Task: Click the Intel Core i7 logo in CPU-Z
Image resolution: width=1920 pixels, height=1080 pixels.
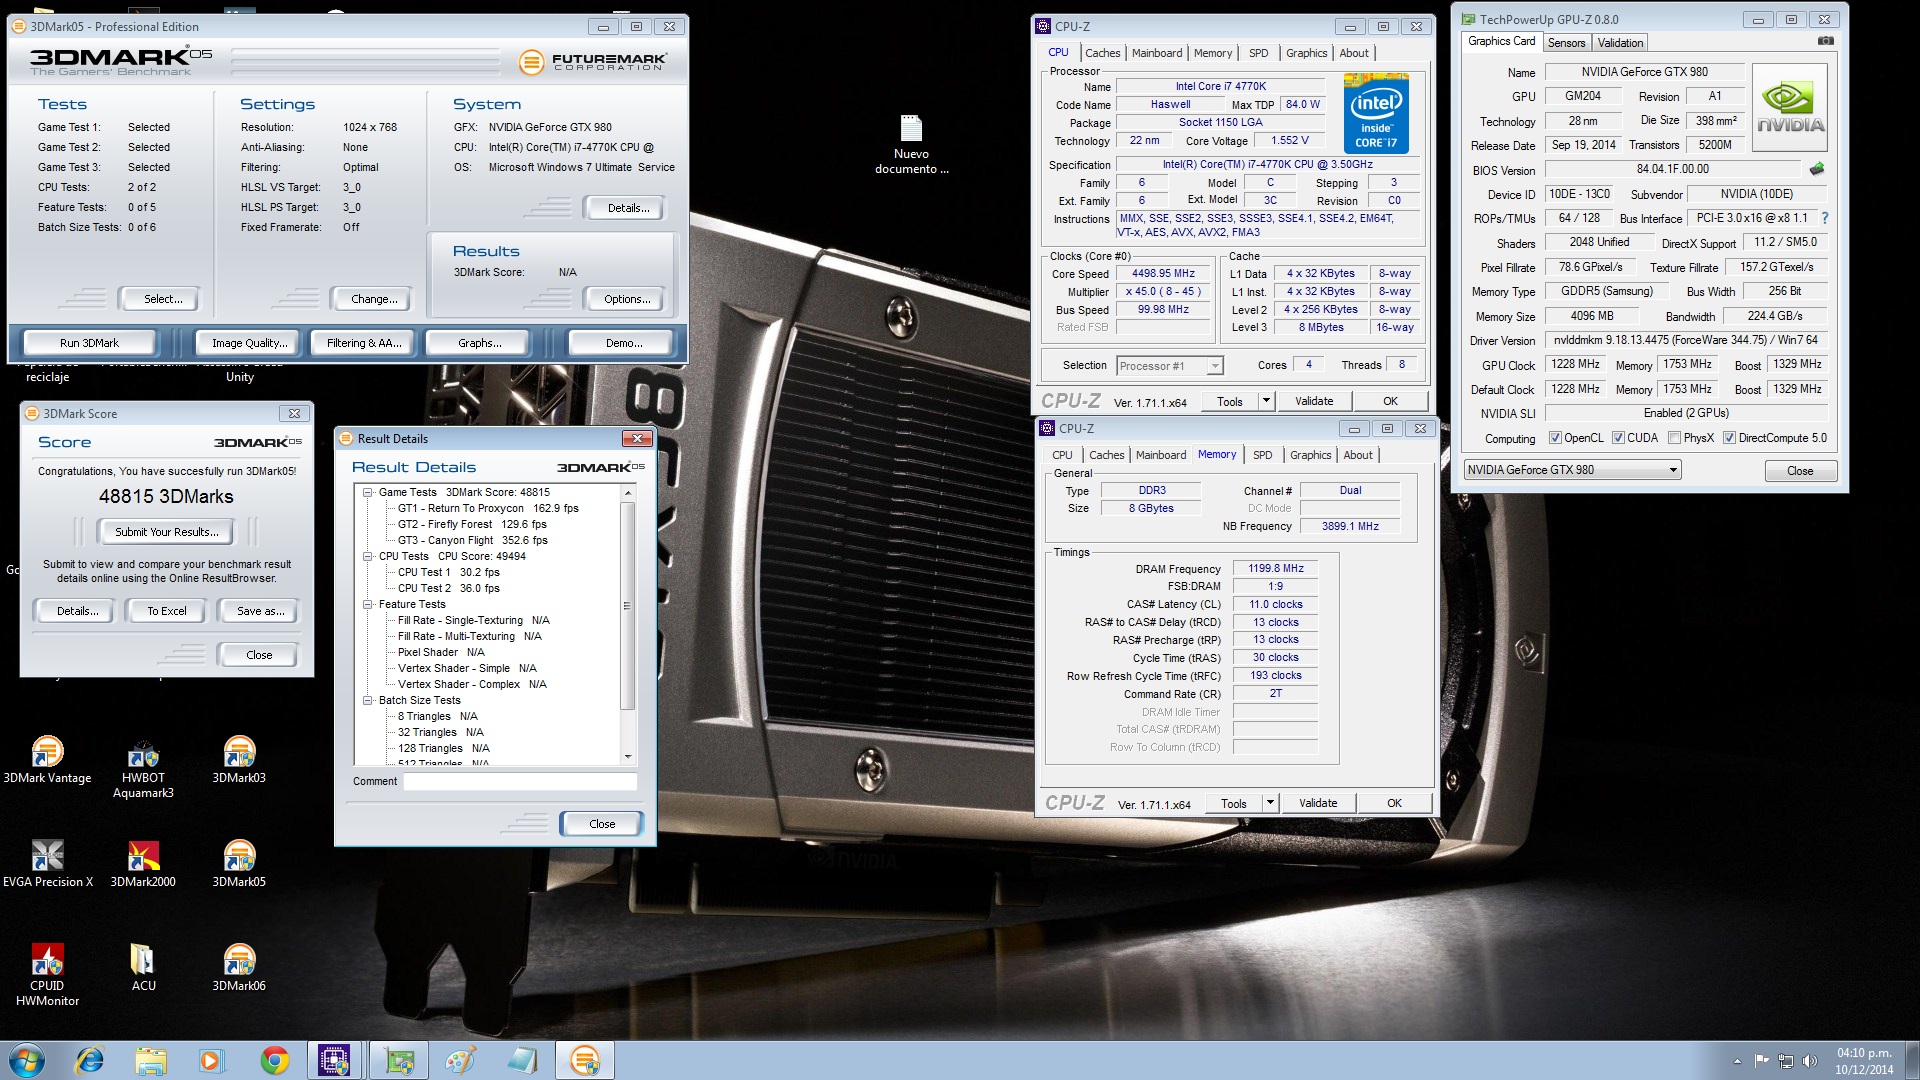Action: click(x=1376, y=114)
